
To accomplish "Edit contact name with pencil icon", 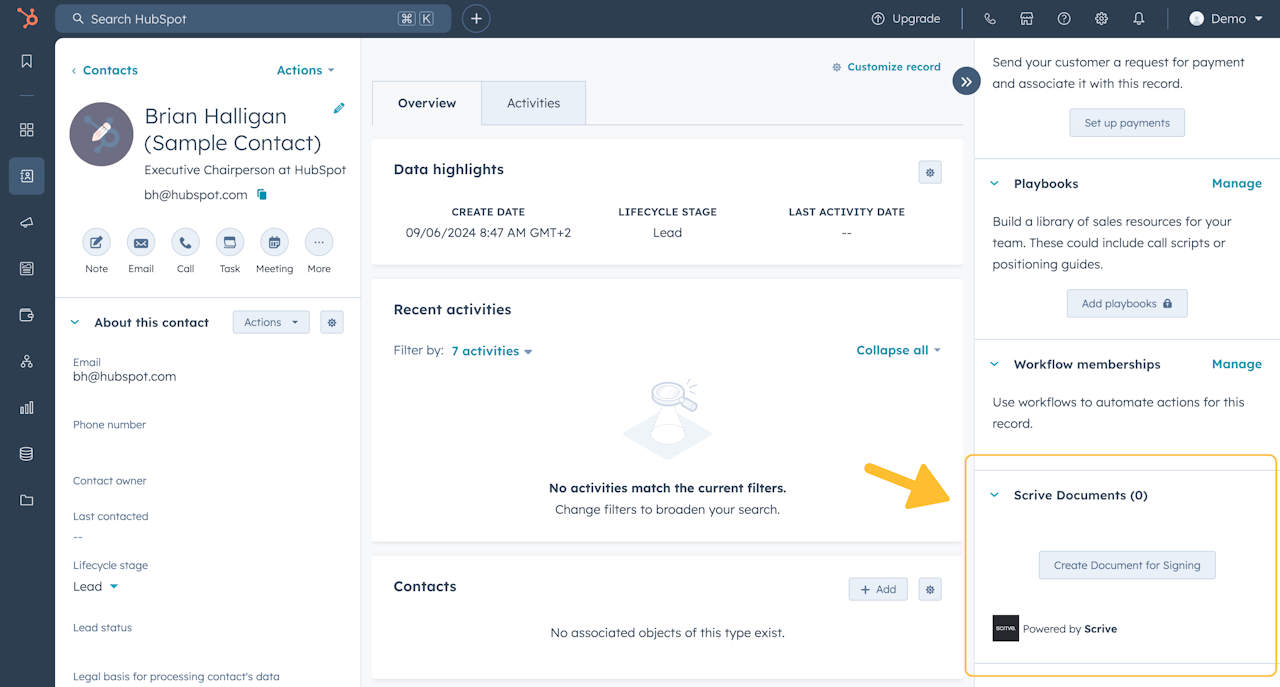I will tap(339, 108).
